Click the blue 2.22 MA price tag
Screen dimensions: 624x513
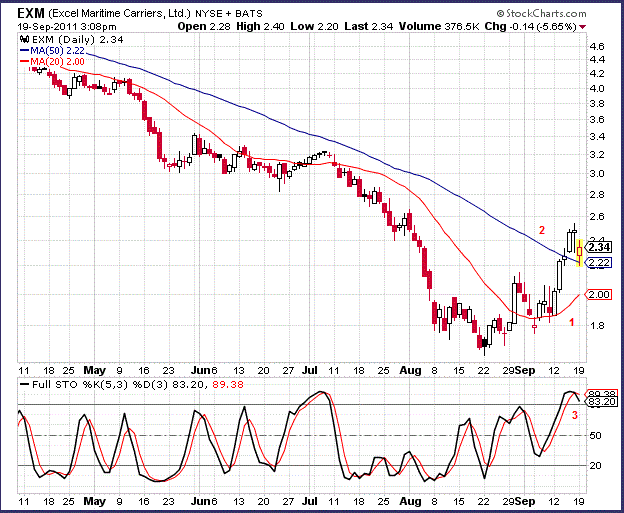click(599, 263)
